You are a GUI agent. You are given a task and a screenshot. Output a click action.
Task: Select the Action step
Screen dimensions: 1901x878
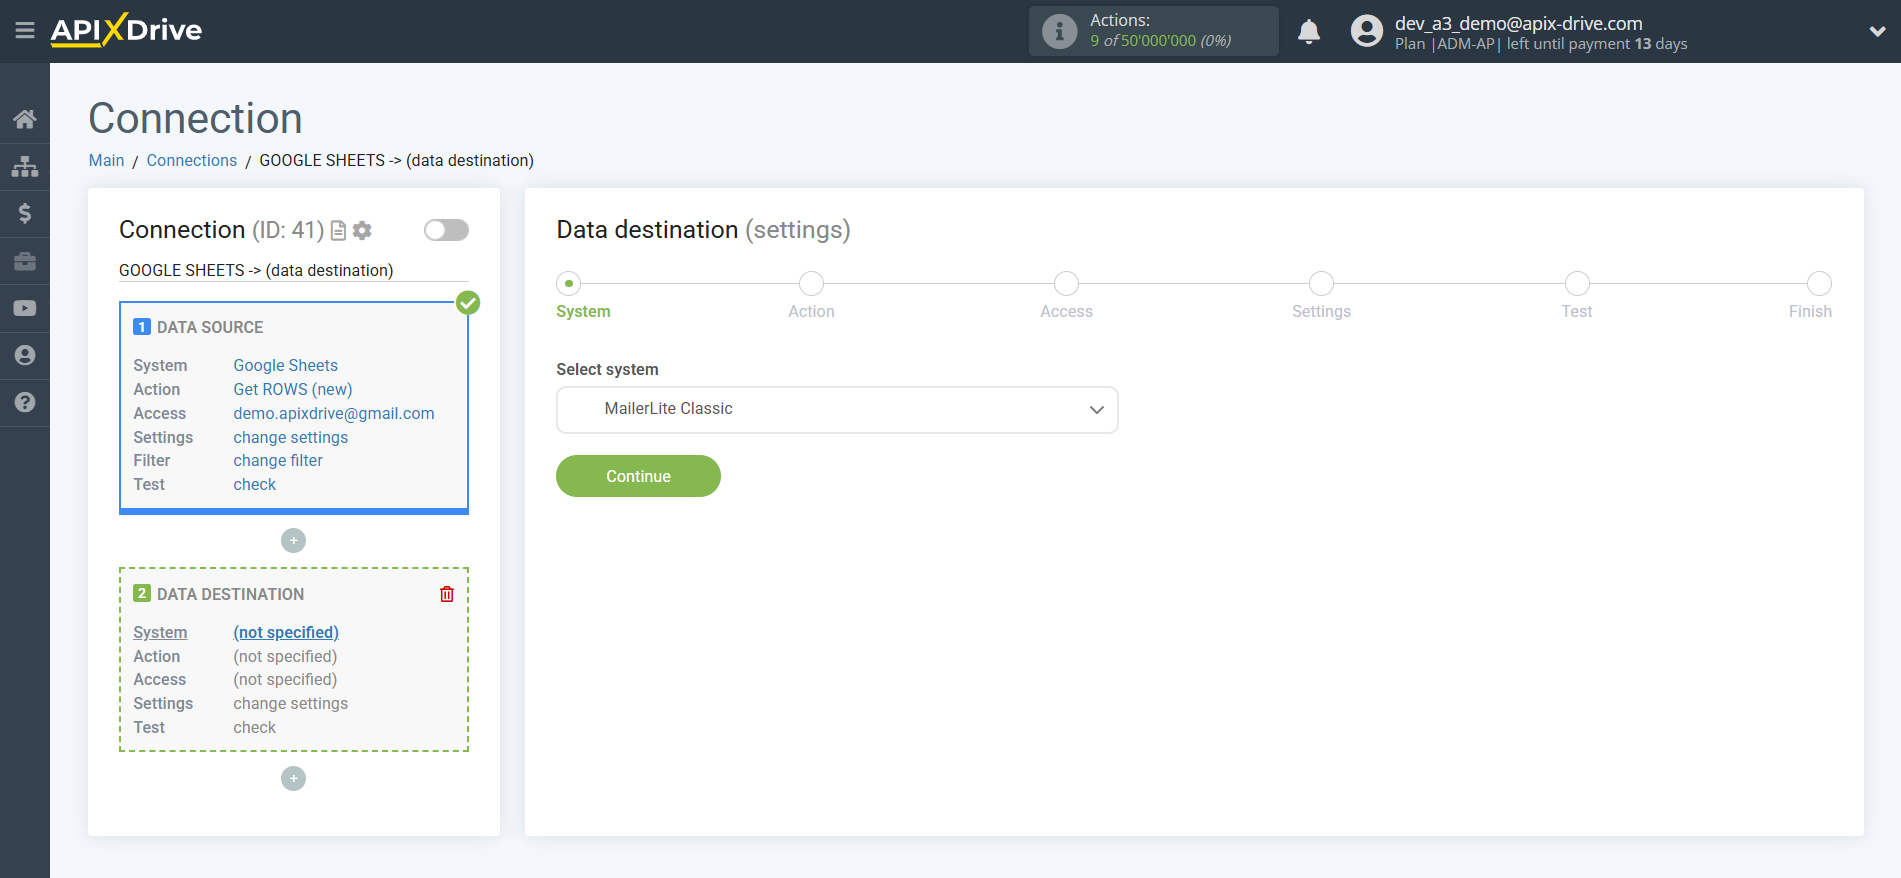(811, 284)
